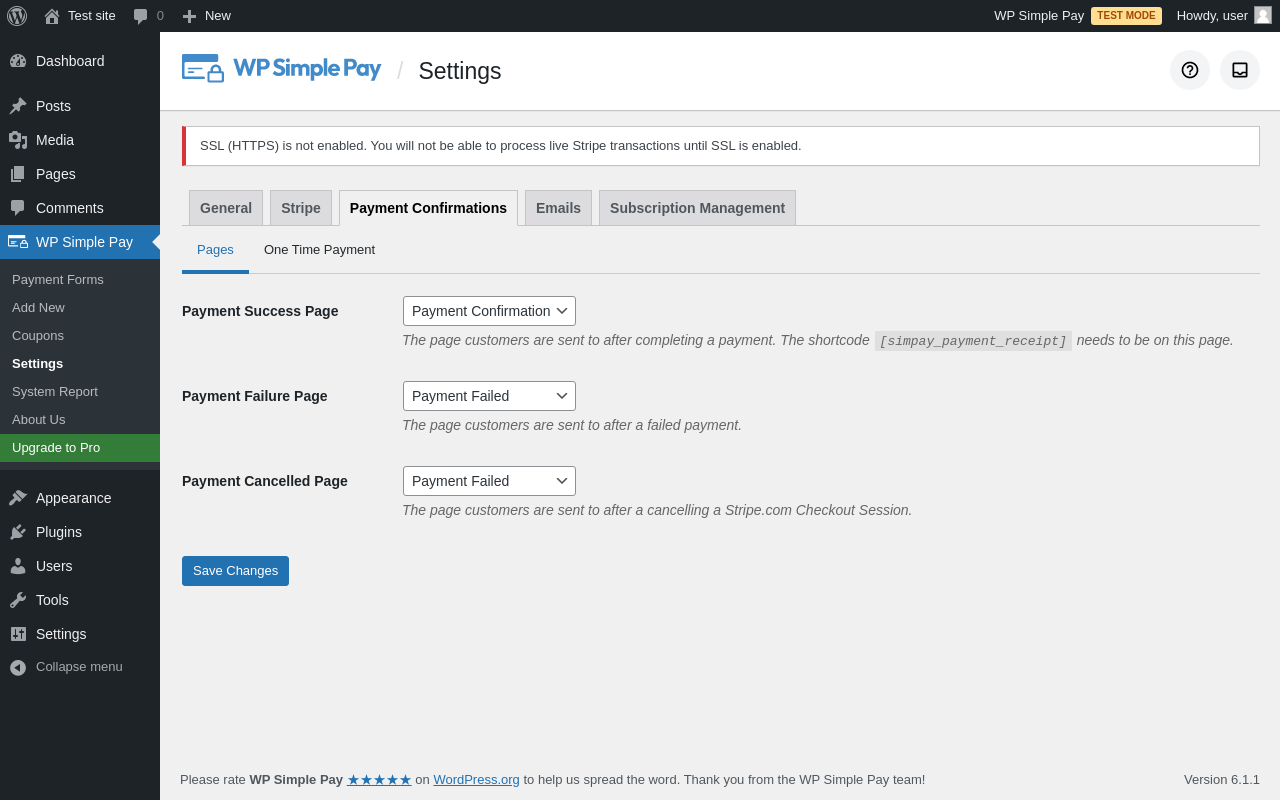The width and height of the screenshot is (1280, 800).
Task: Click the five-star rating link
Action: click(x=379, y=780)
